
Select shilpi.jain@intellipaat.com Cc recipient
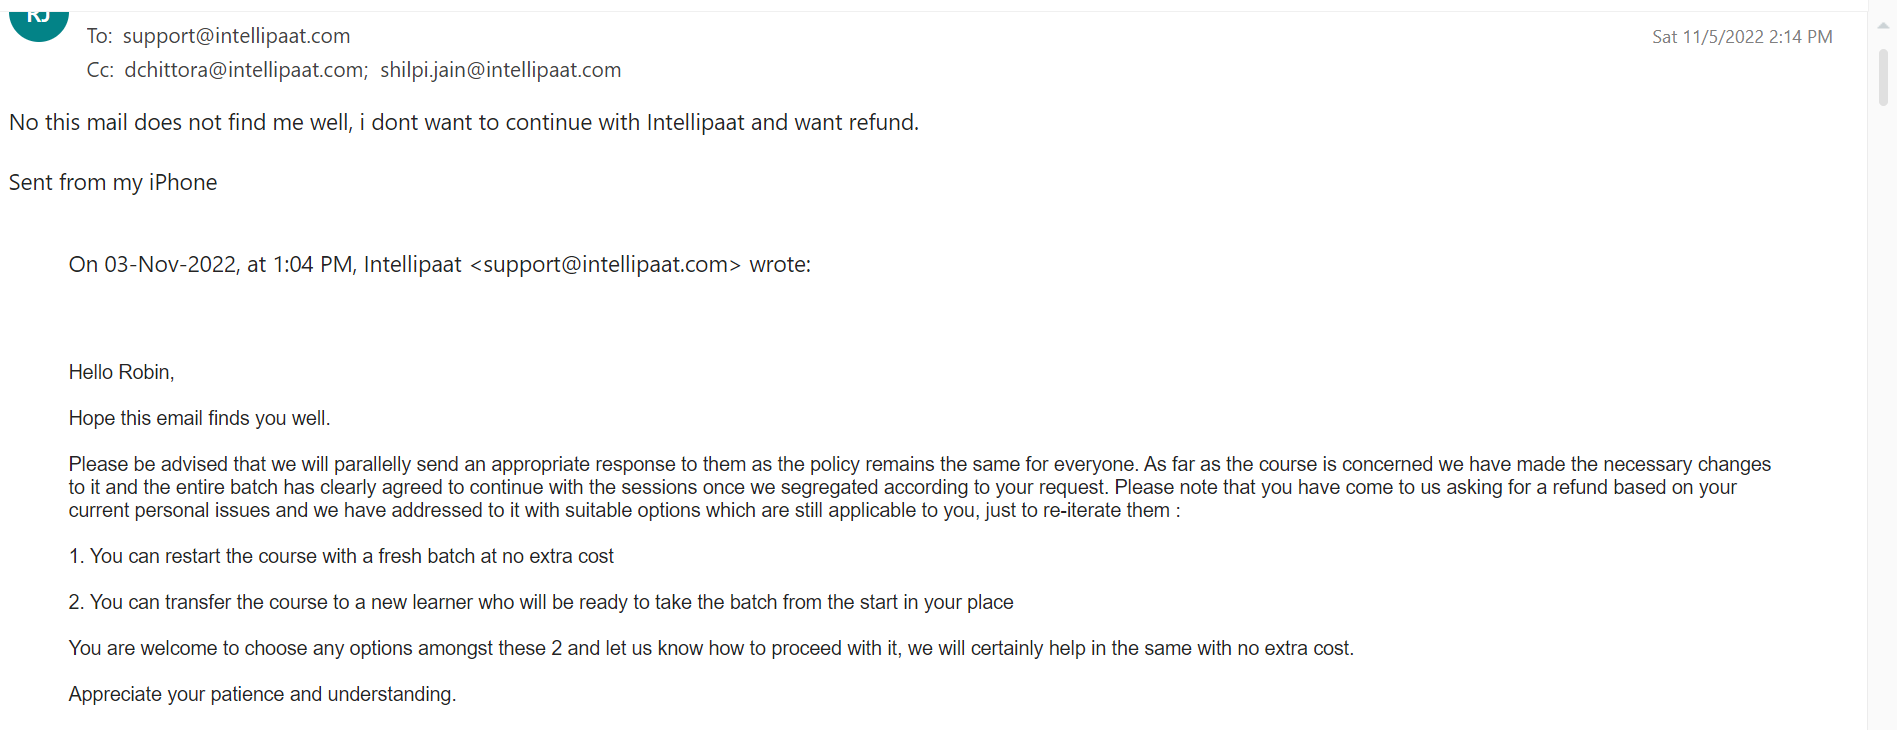point(500,70)
